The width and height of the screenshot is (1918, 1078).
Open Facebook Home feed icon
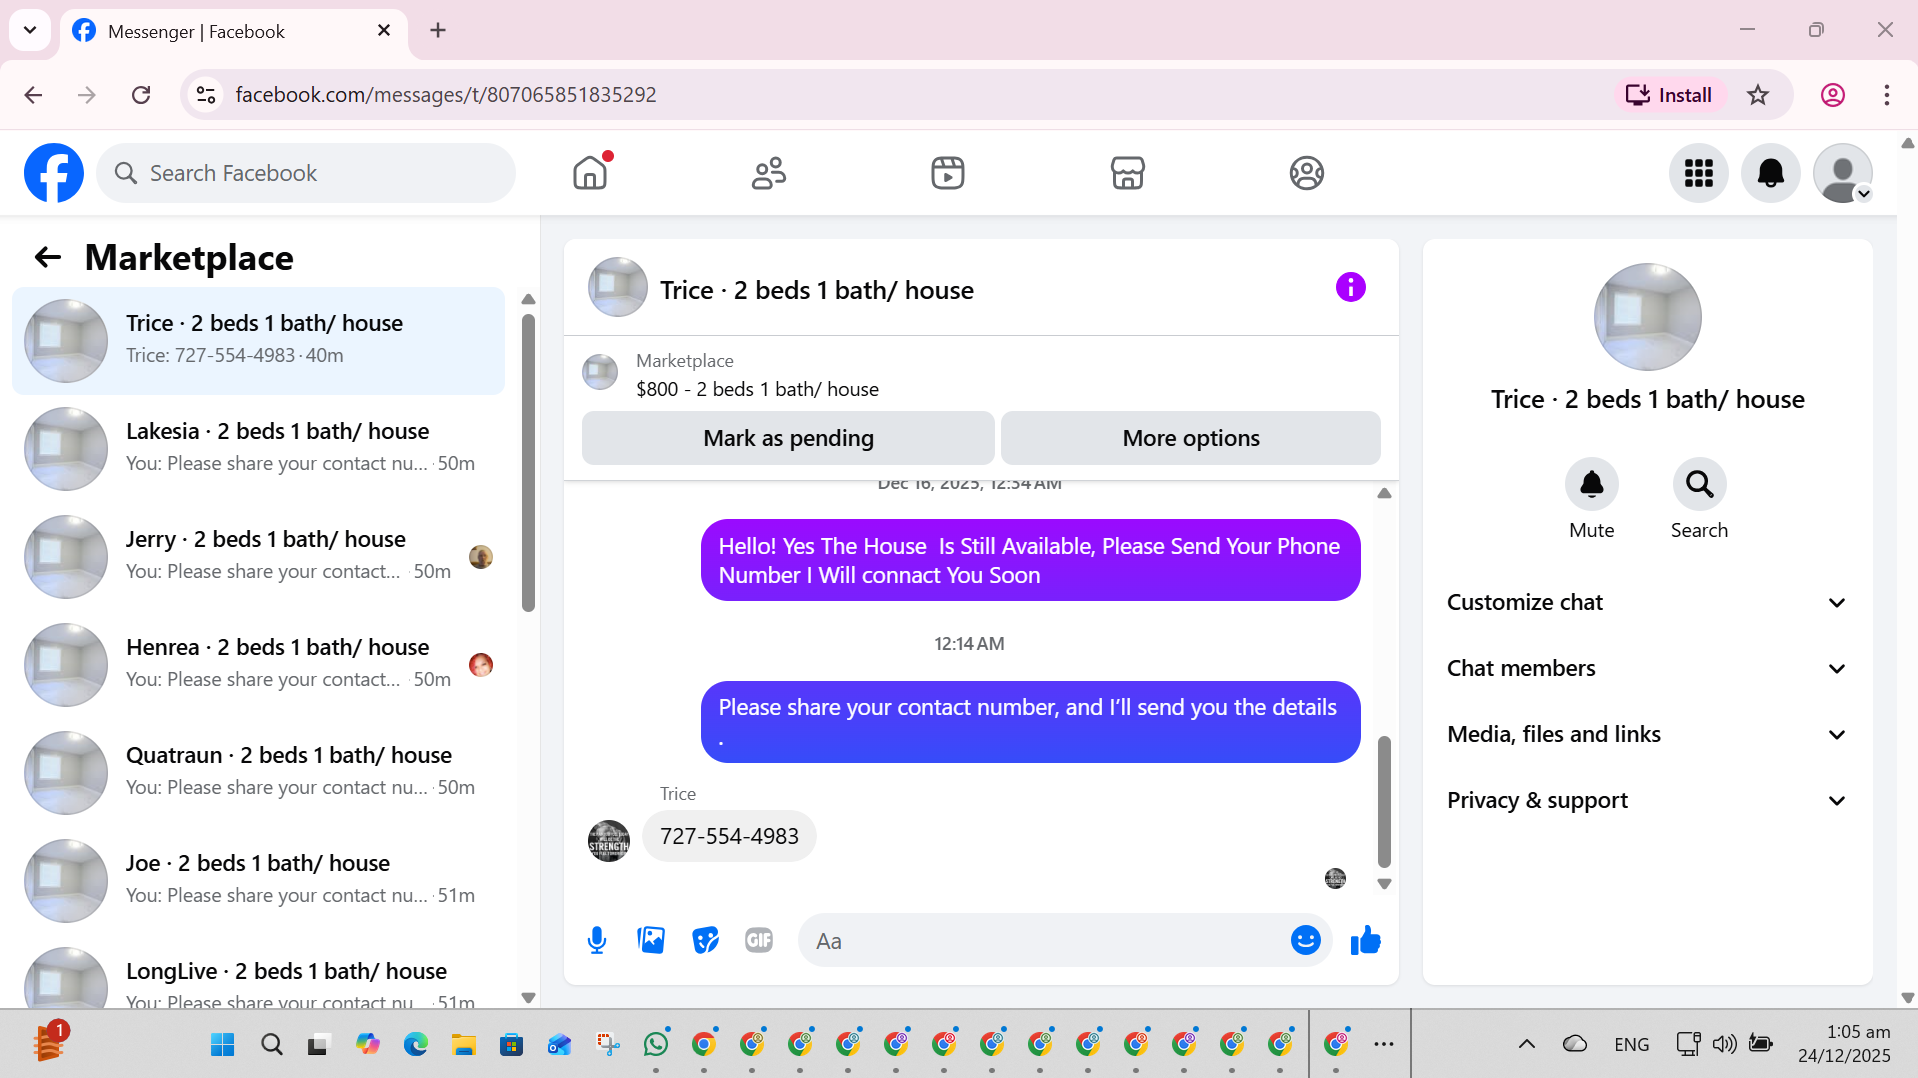tap(590, 173)
